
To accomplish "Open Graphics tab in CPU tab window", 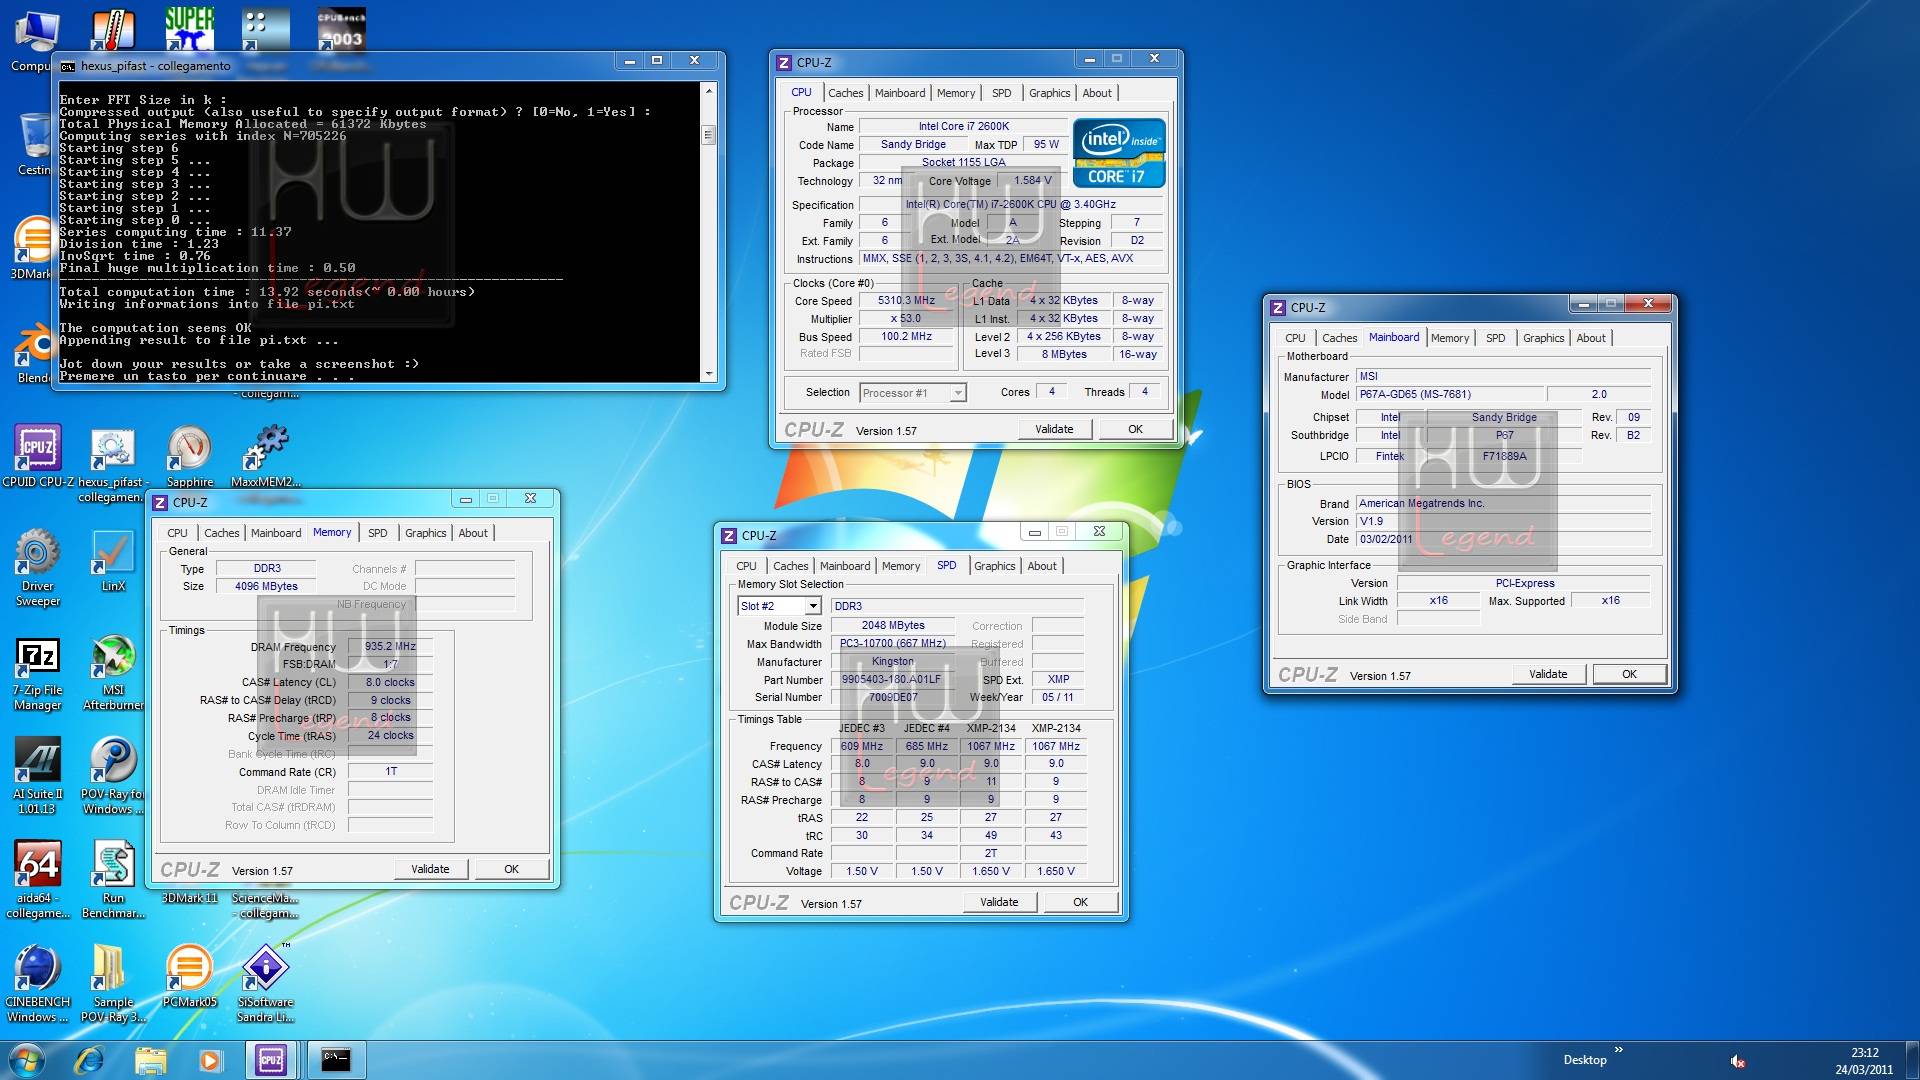I will [1049, 93].
